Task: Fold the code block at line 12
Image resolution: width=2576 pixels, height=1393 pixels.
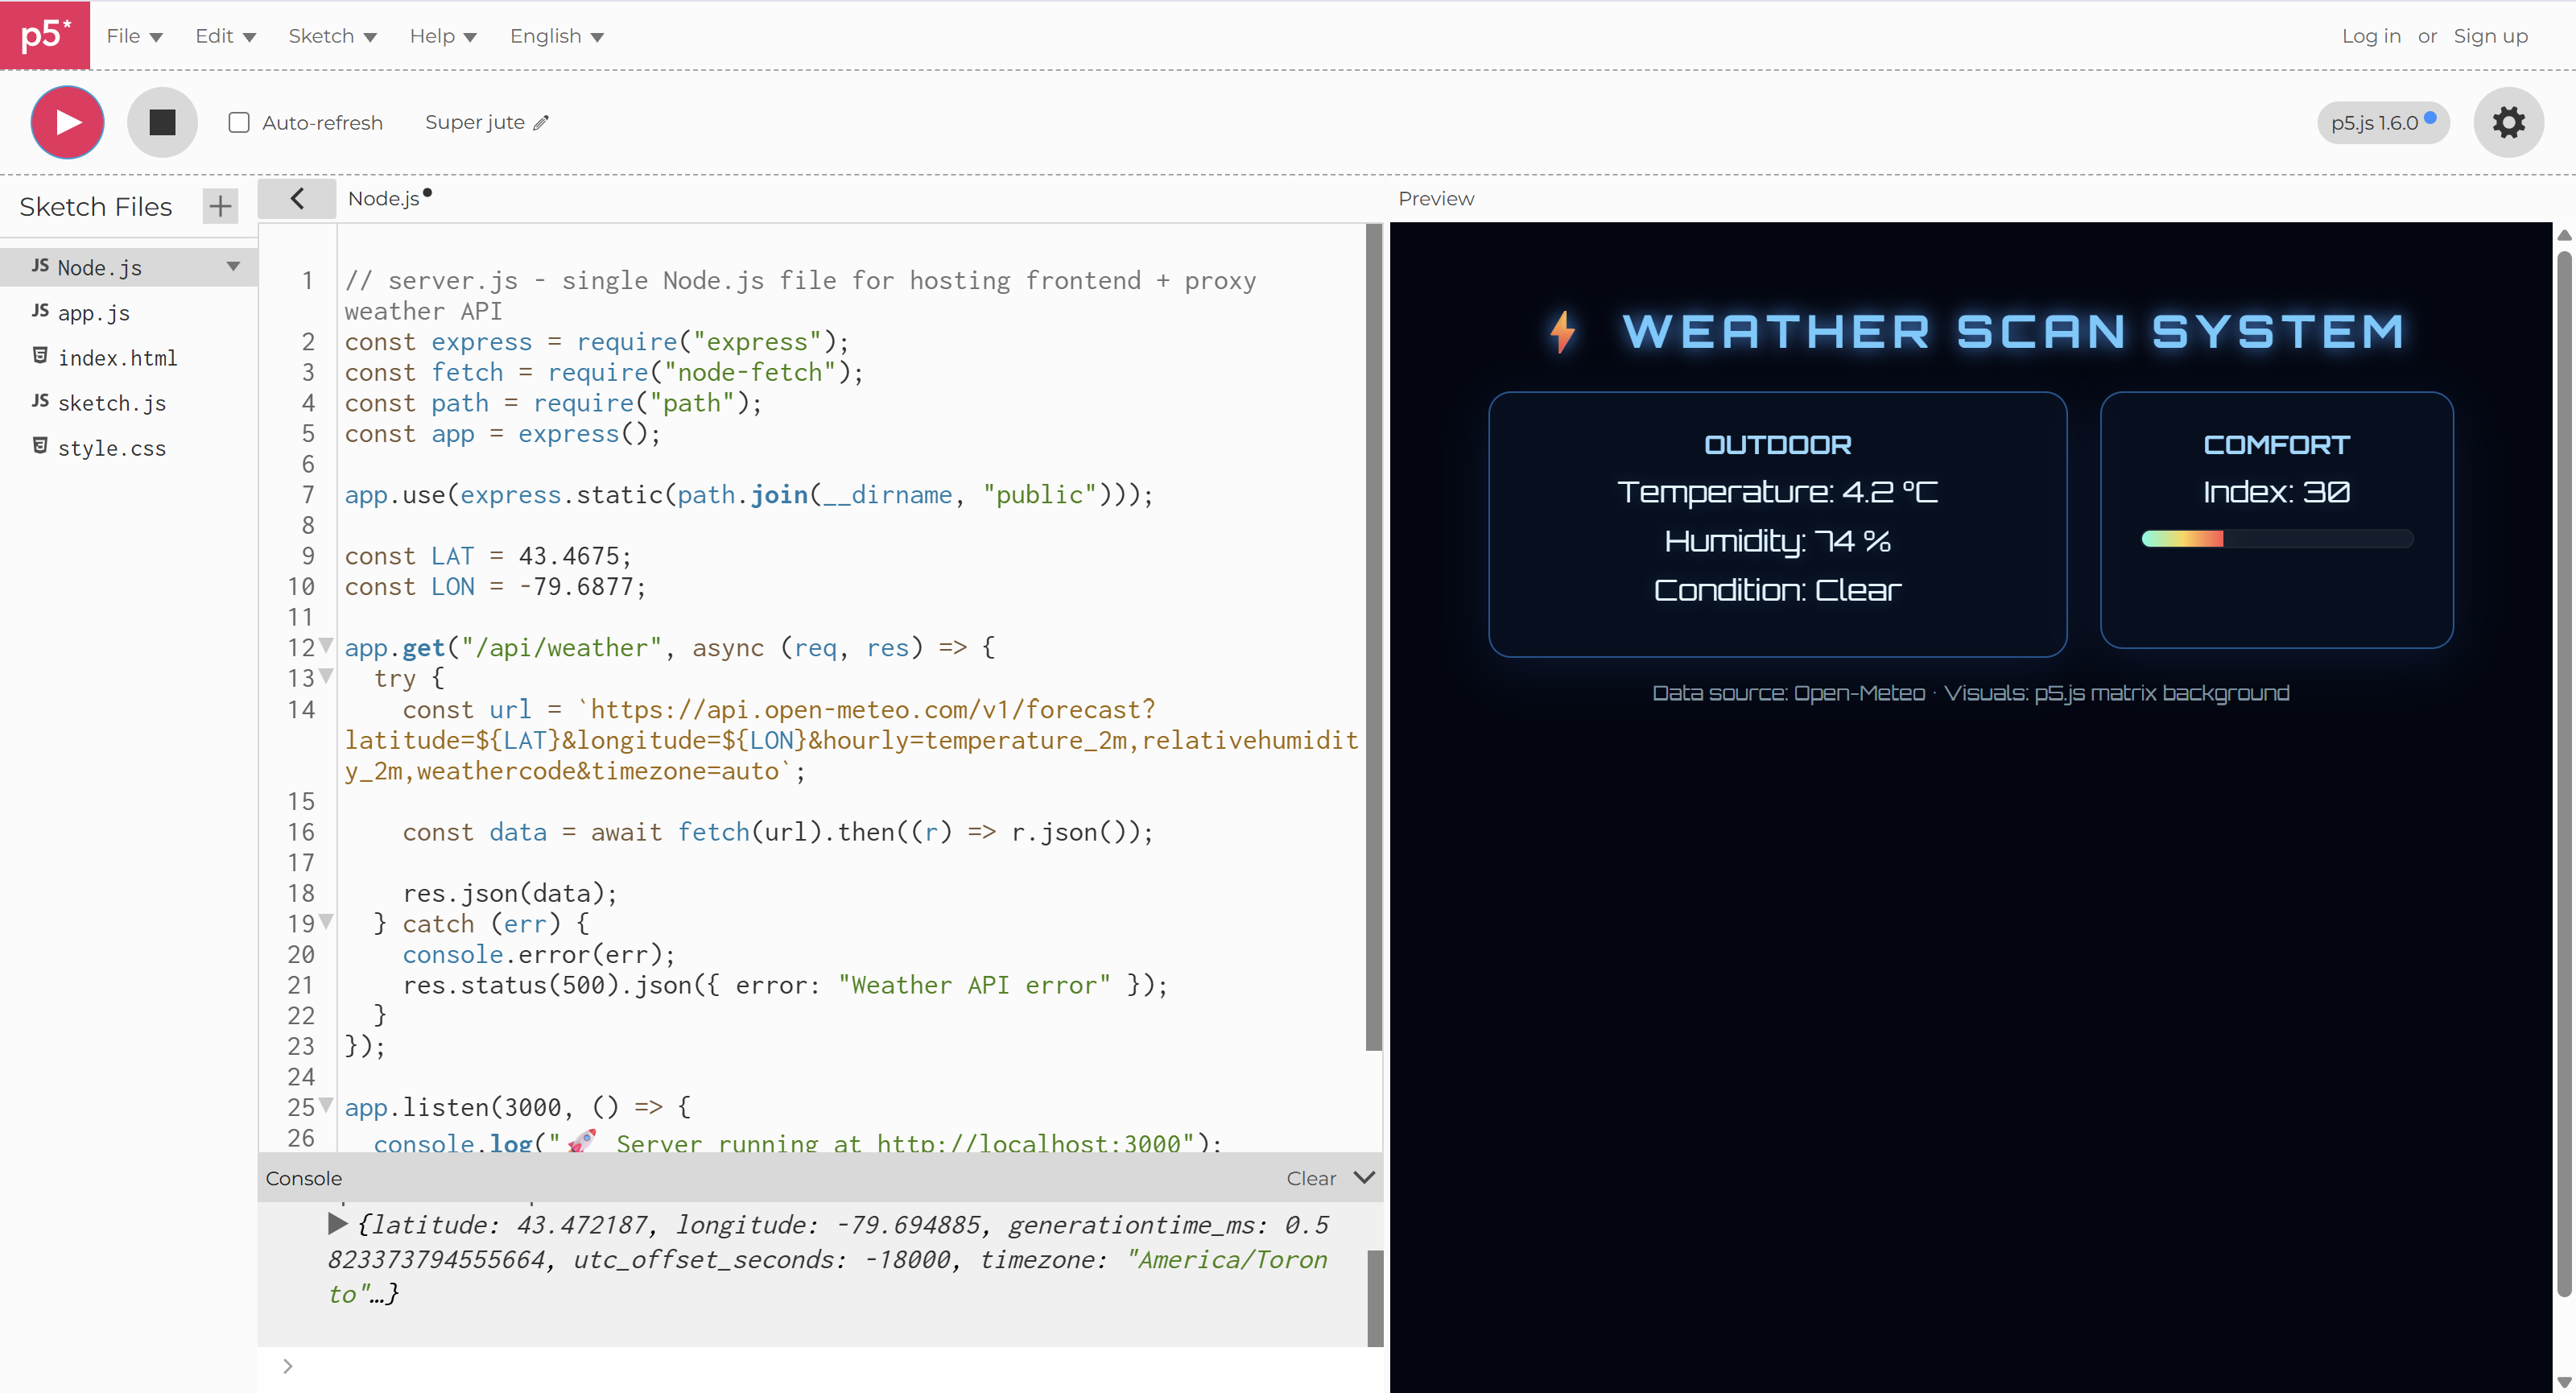Action: click(x=325, y=646)
